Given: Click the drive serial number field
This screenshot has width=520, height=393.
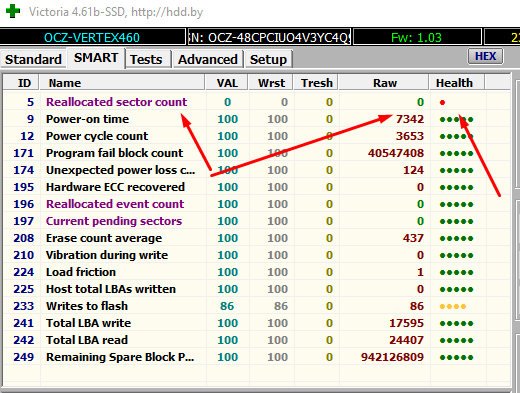Looking at the screenshot, I should [269, 37].
